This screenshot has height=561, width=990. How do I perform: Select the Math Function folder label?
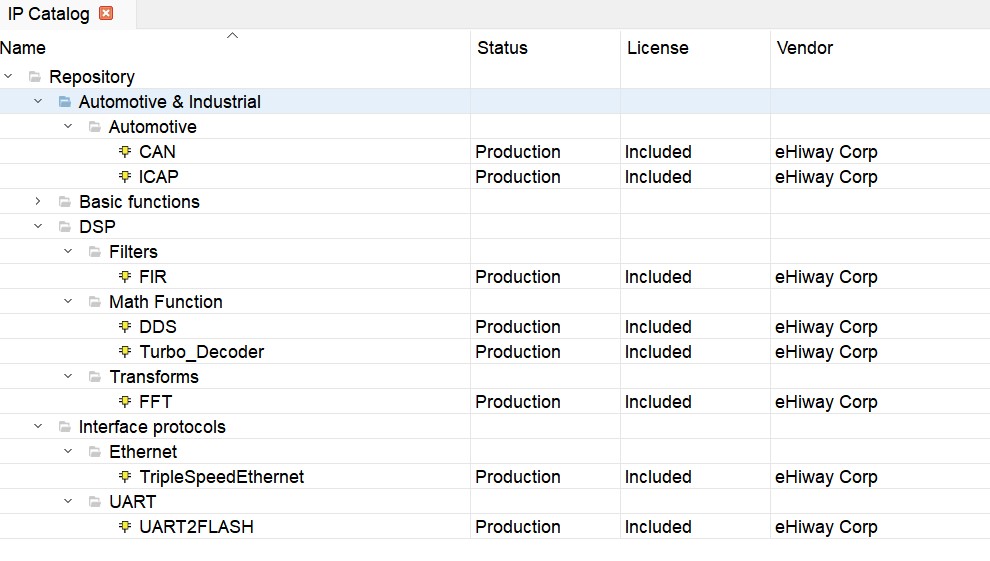(x=165, y=302)
